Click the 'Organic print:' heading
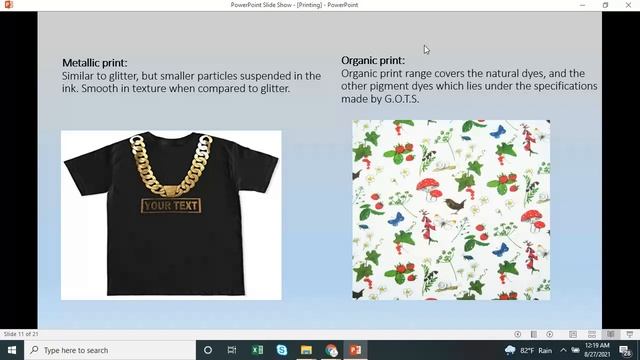 [373, 60]
